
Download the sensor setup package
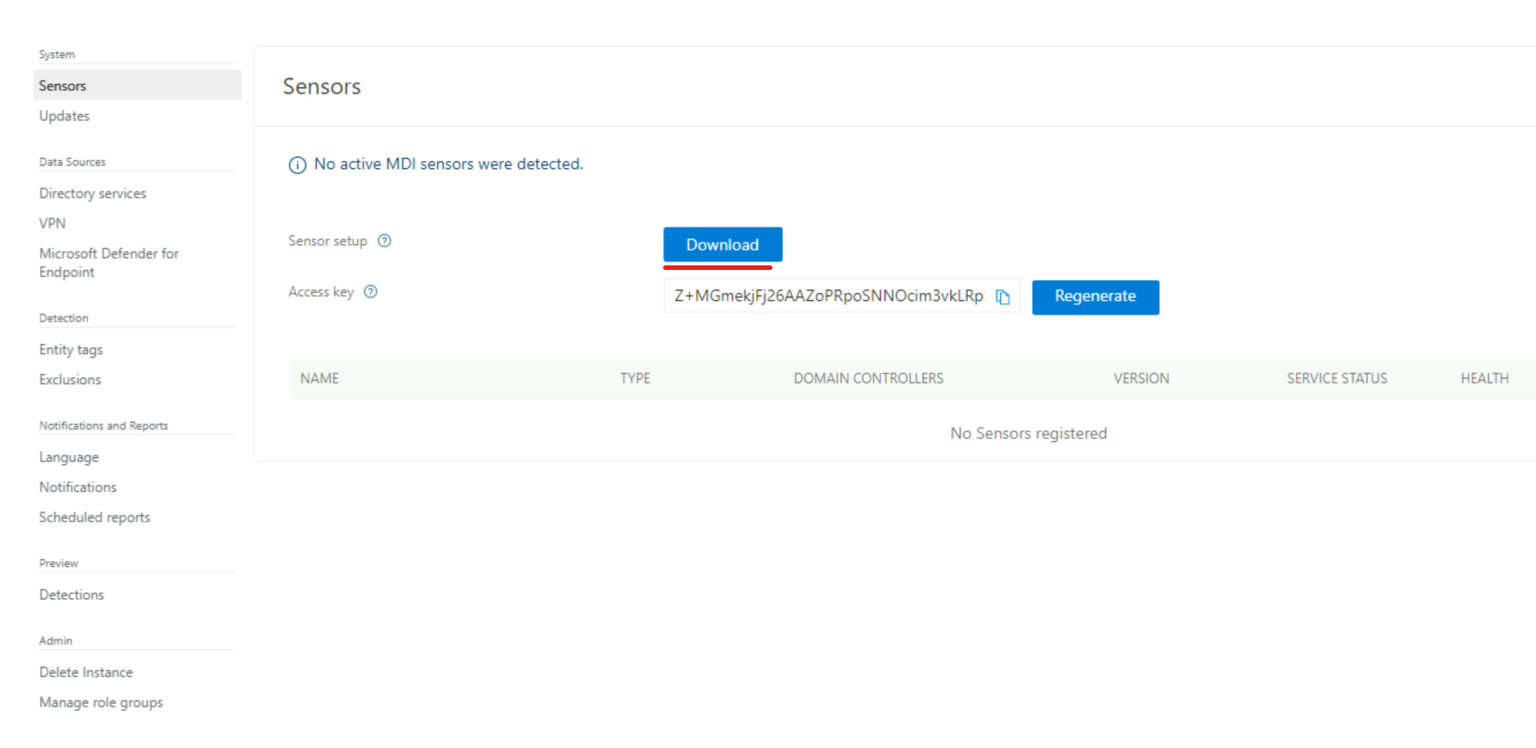click(722, 244)
